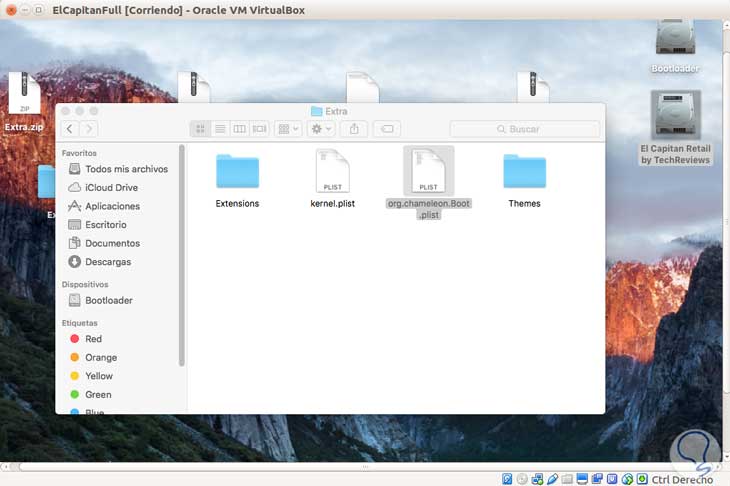Select the kernel.plist file
The height and width of the screenshot is (486, 730).
(x=332, y=178)
